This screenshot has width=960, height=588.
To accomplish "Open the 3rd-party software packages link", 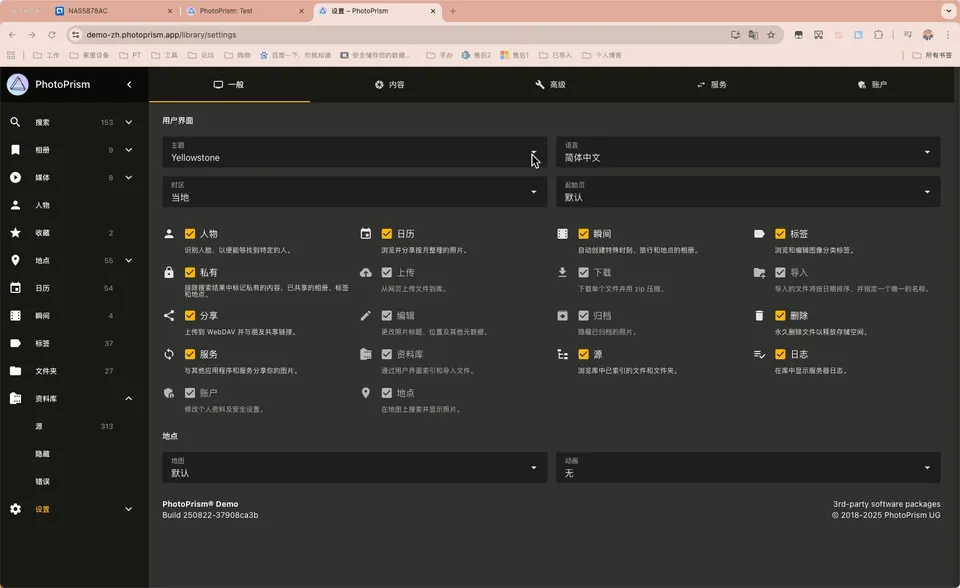I will (886, 504).
